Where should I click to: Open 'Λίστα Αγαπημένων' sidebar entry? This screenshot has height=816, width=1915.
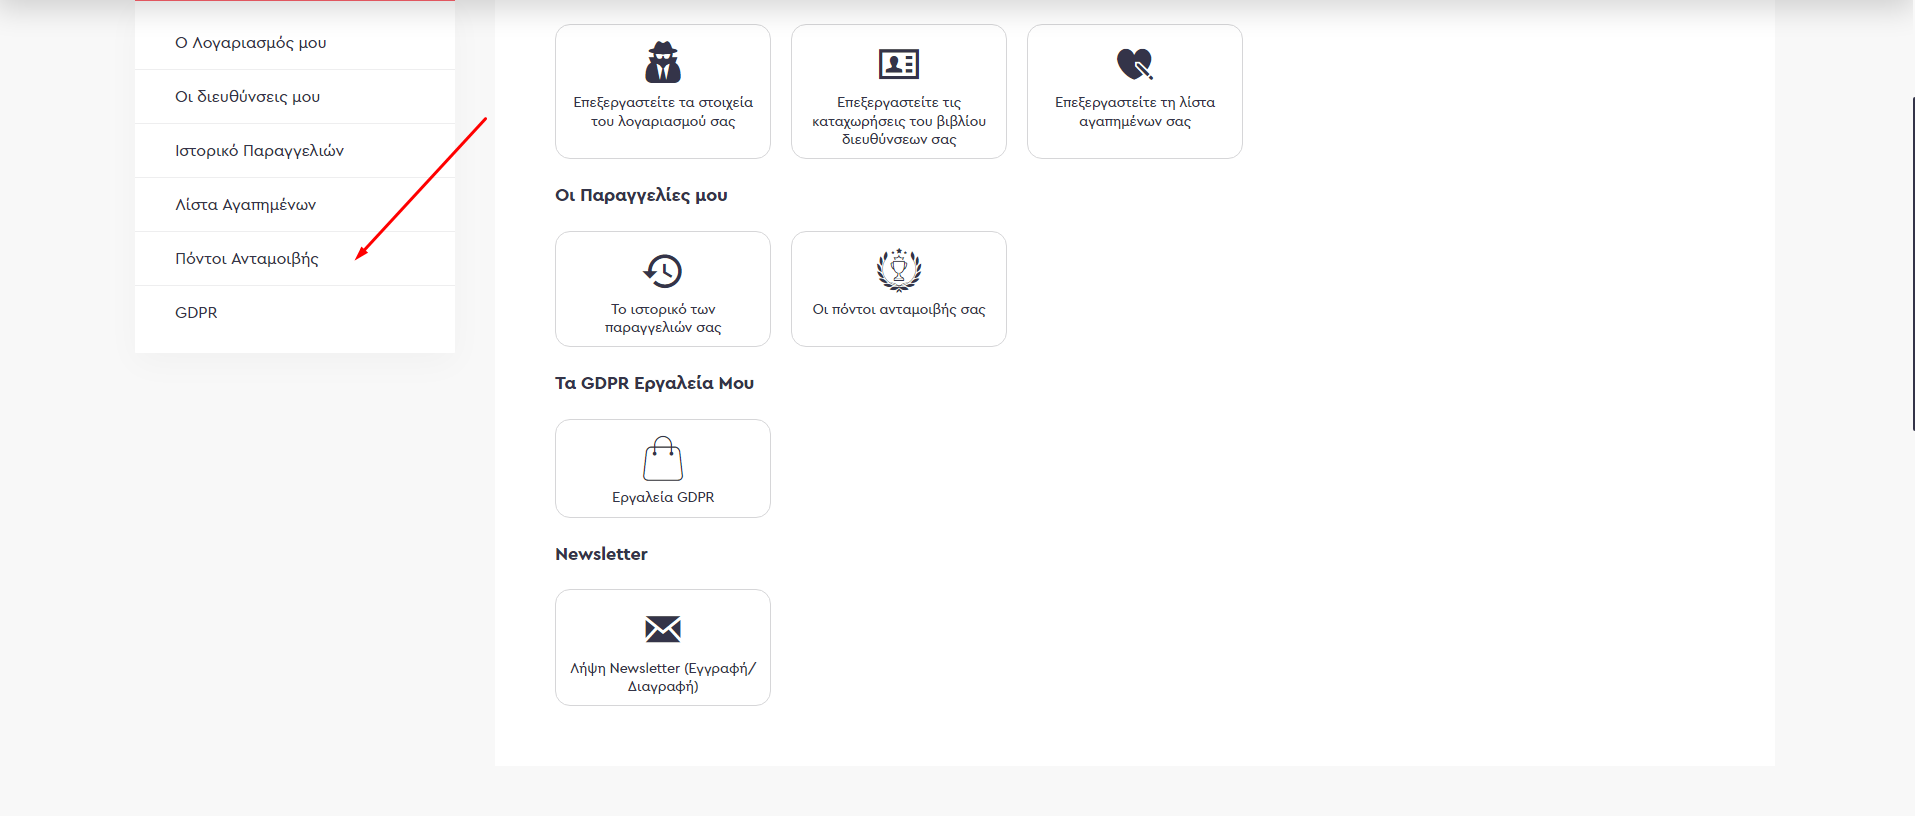[246, 205]
